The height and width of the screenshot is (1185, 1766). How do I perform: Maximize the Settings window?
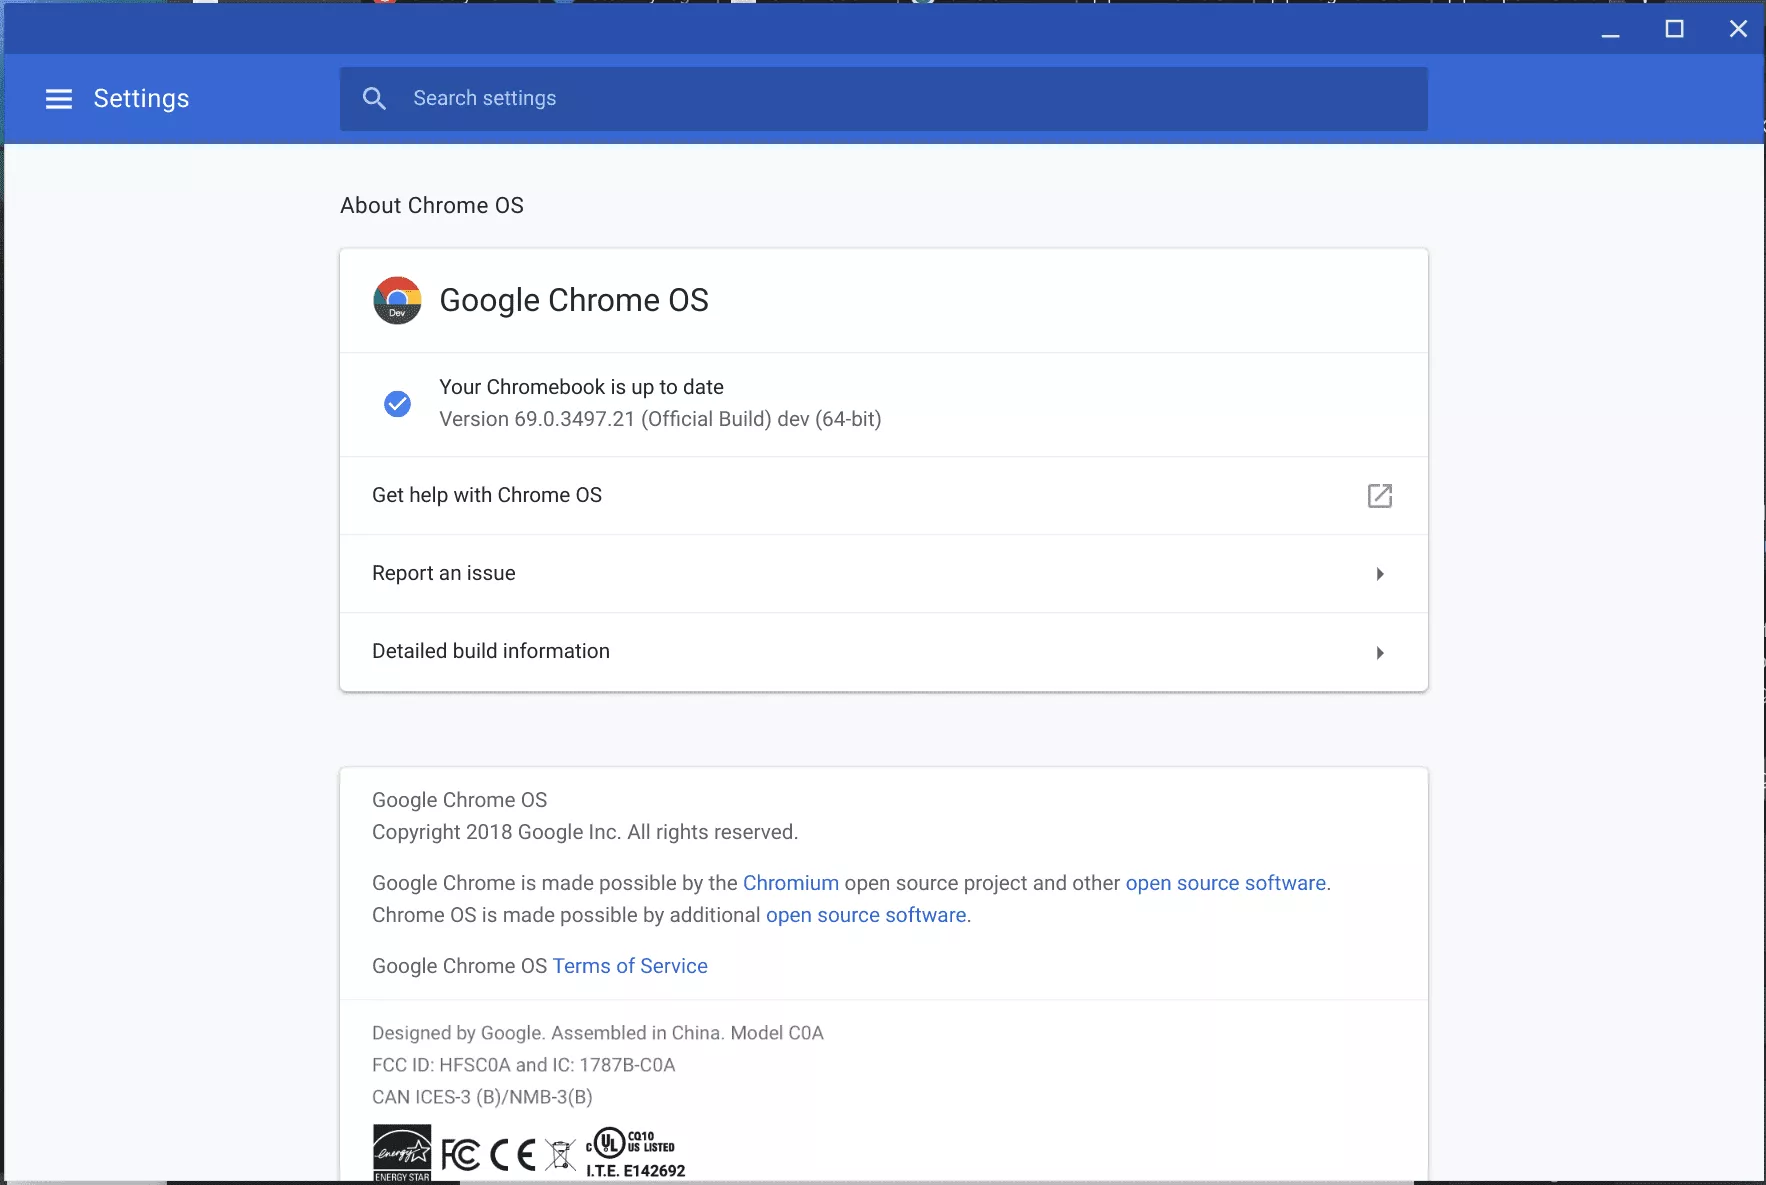(1674, 29)
